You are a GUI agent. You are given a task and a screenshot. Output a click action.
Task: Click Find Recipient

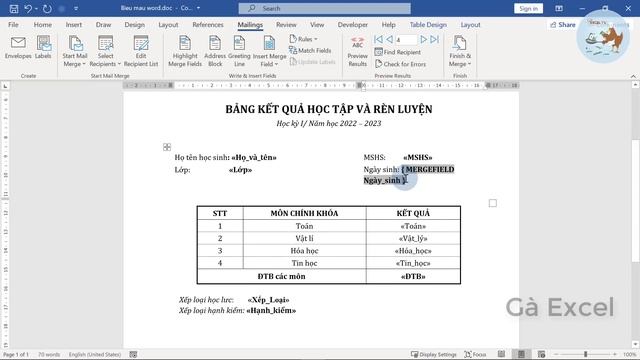(398, 52)
